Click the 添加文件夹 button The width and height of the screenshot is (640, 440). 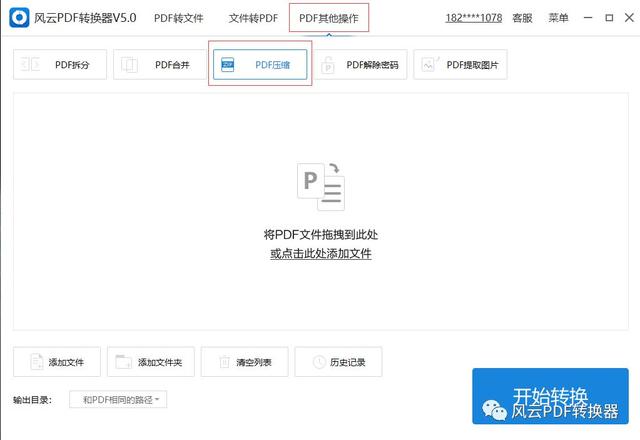(151, 362)
